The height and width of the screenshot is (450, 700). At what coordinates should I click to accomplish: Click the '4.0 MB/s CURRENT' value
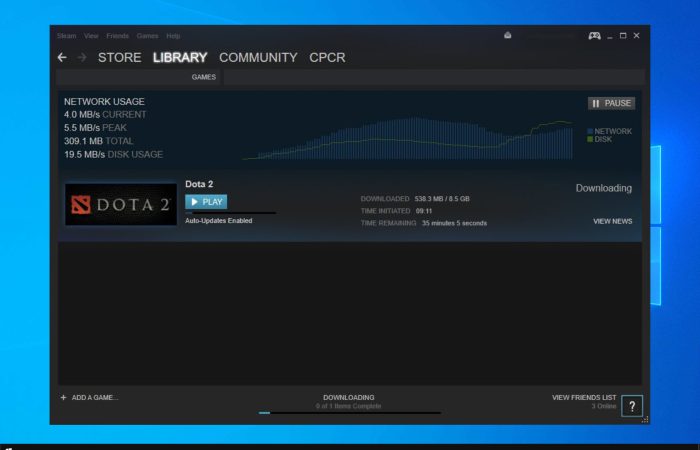pos(105,115)
